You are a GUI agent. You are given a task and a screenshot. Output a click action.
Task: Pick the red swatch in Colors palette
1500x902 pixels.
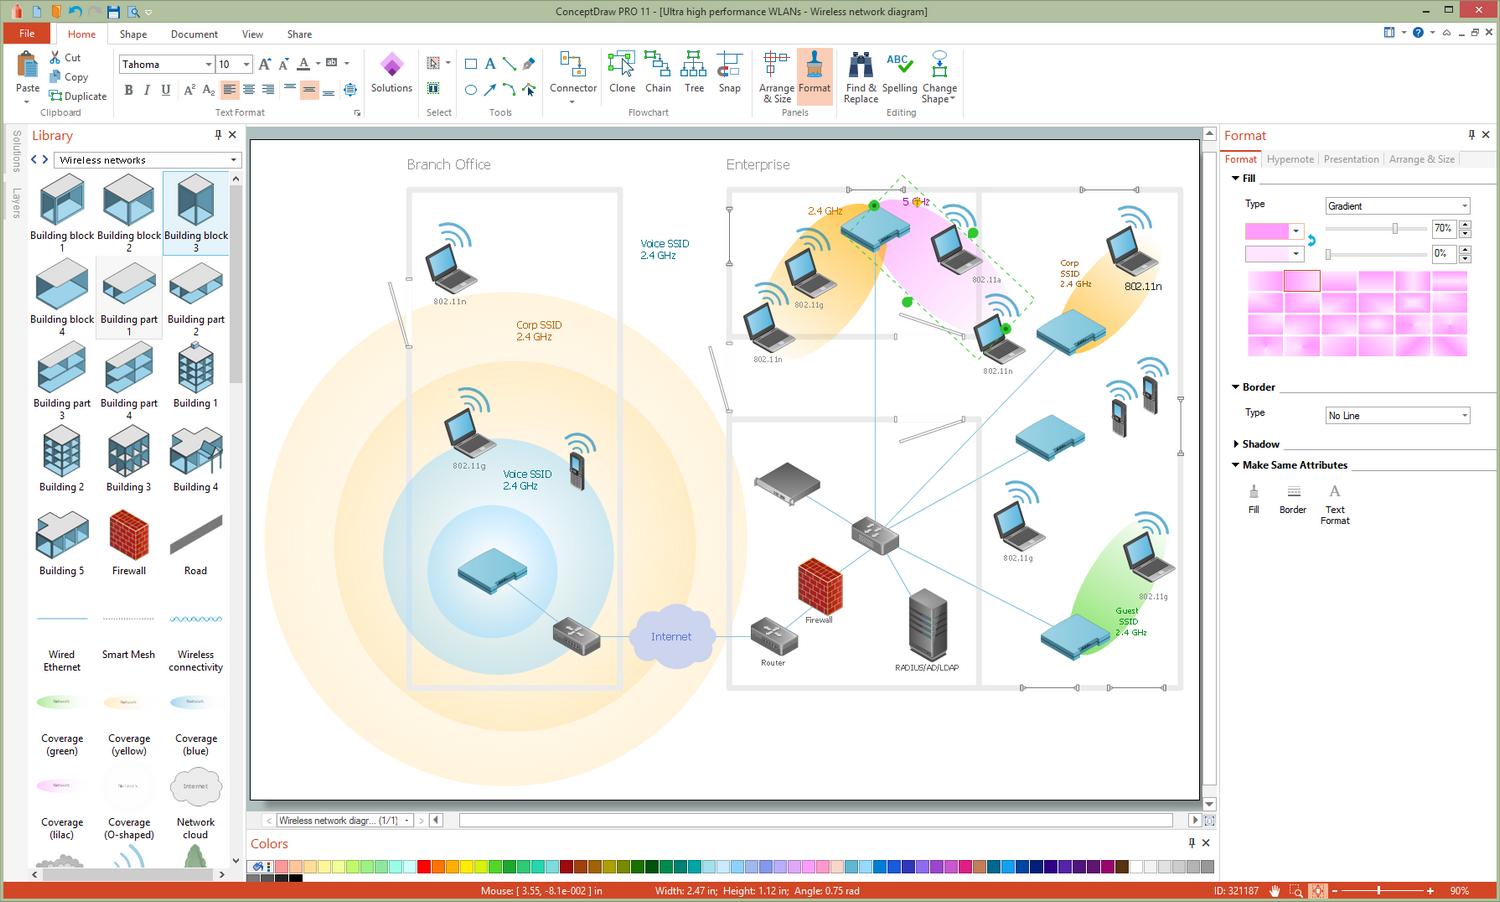[x=424, y=867]
